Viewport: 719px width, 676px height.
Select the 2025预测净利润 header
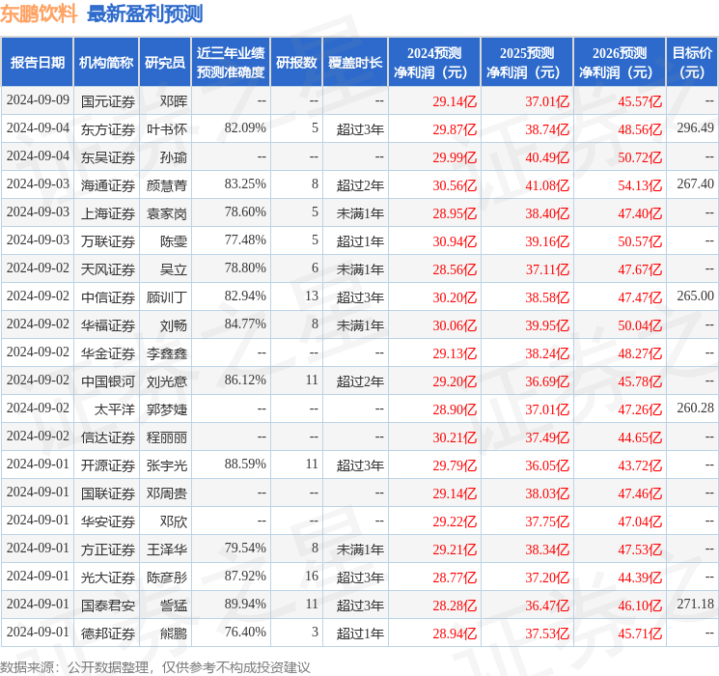(x=527, y=62)
